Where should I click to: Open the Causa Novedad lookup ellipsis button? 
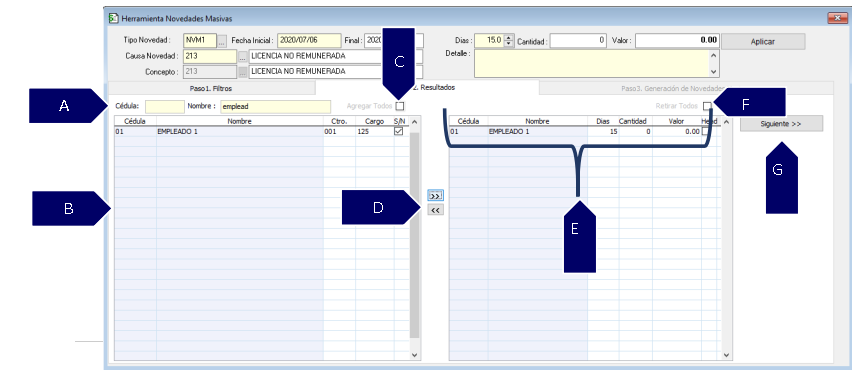pos(243,56)
